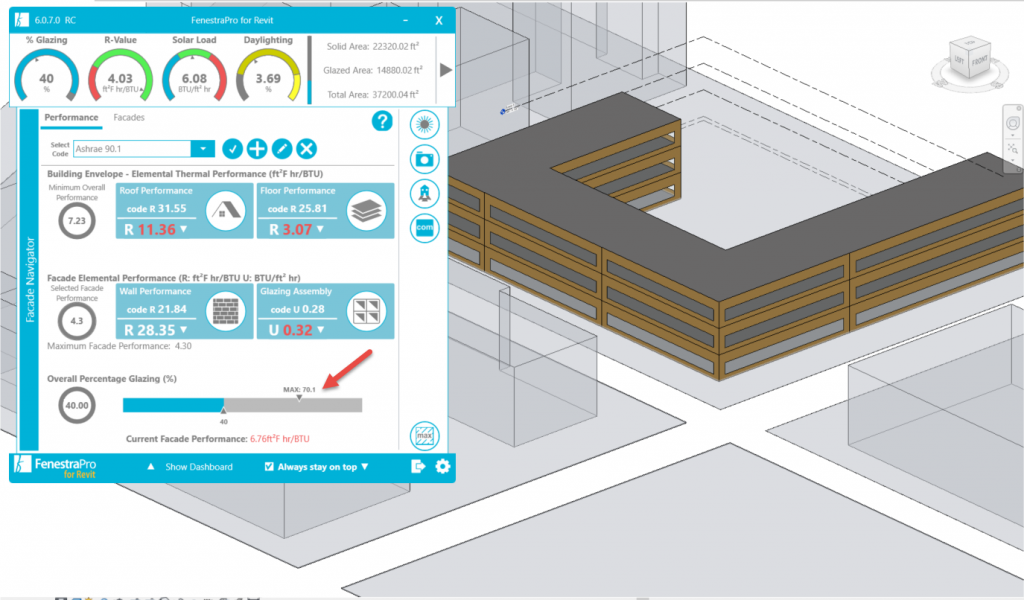Screen dimensions: 1024x600
Task: Apply selected code with checkmark icon
Action: [232, 149]
